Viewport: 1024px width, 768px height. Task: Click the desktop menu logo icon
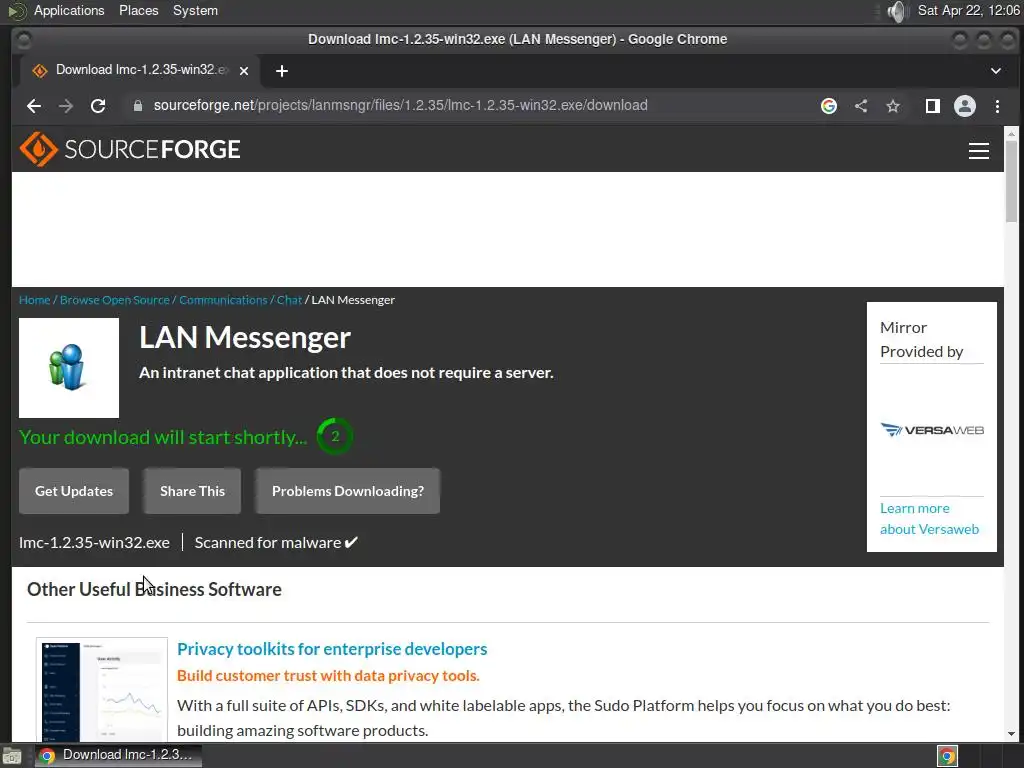point(16,11)
